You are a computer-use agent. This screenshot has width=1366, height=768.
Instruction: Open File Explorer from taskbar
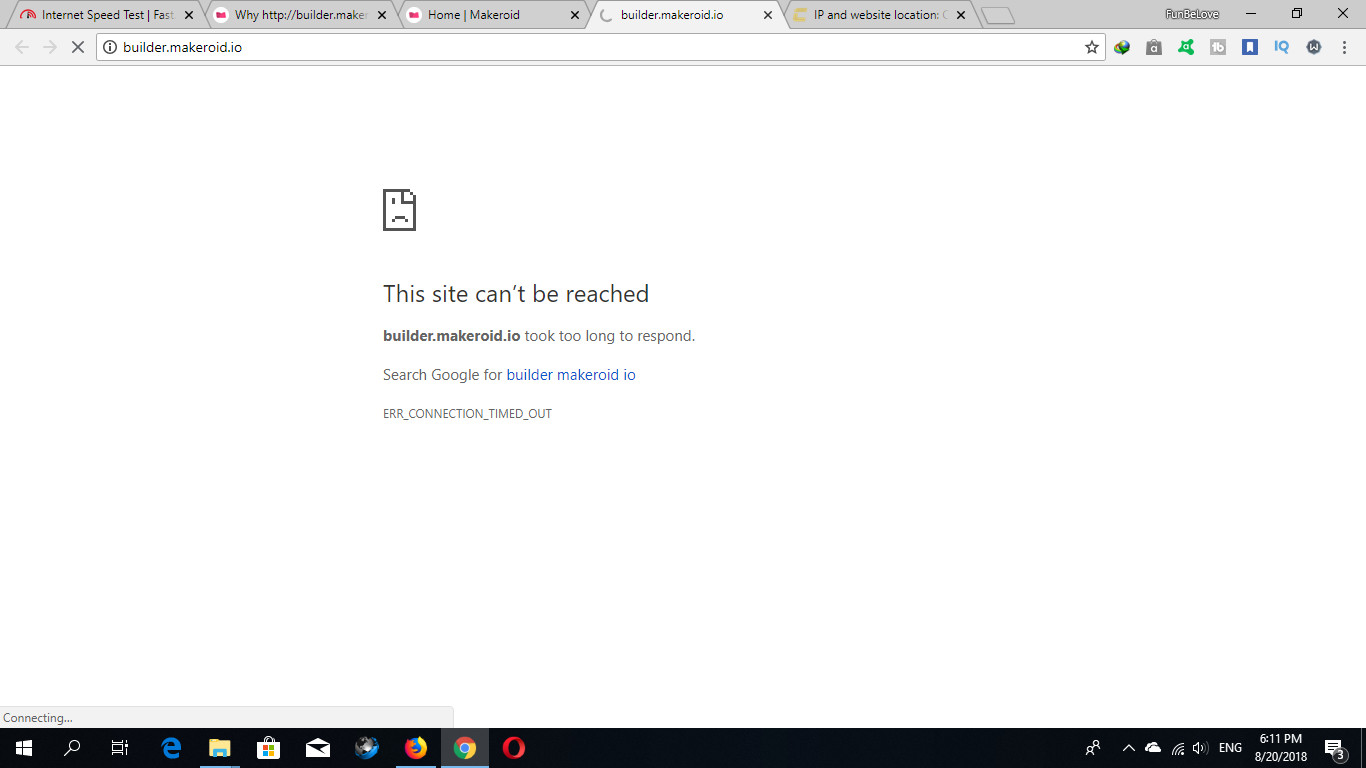click(220, 748)
